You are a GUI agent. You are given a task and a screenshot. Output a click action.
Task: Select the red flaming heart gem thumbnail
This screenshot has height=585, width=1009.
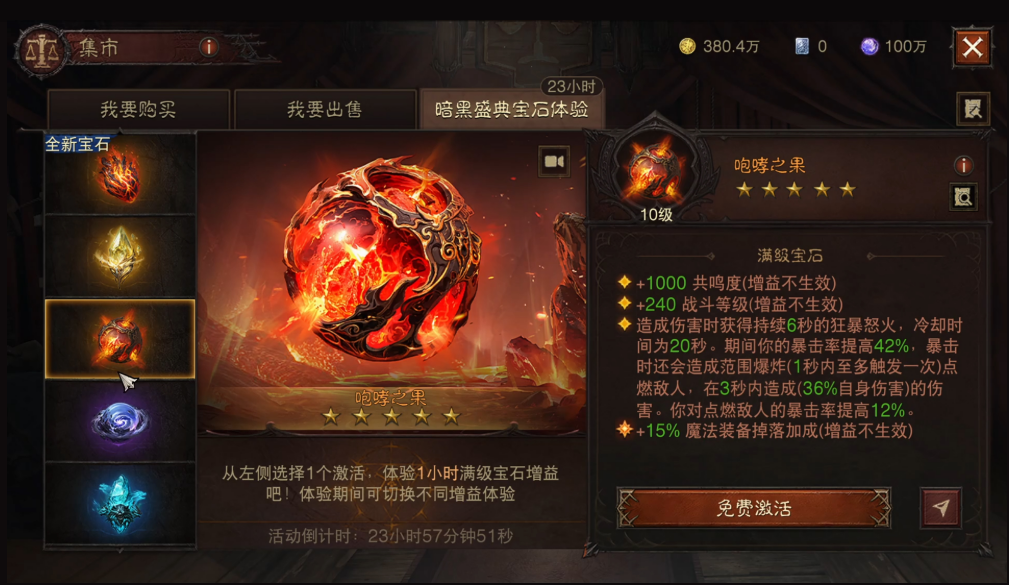pyautogui.click(x=120, y=174)
